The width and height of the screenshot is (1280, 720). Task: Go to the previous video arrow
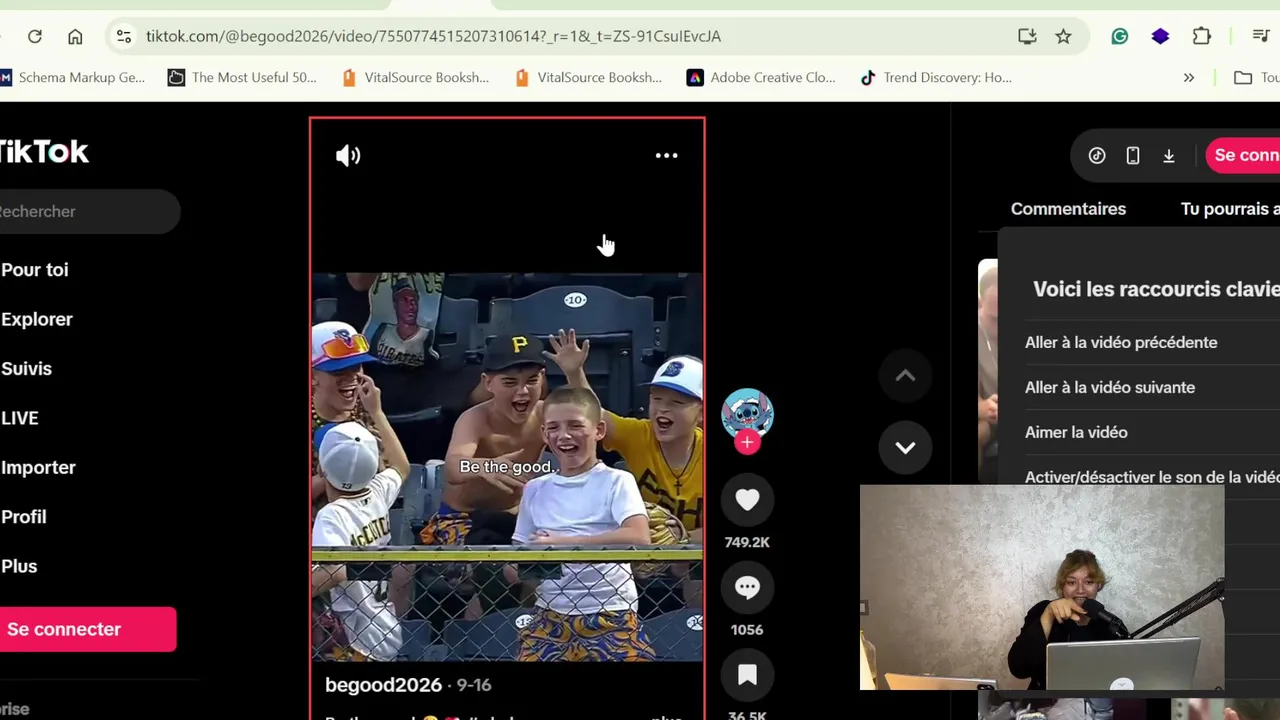click(905, 376)
